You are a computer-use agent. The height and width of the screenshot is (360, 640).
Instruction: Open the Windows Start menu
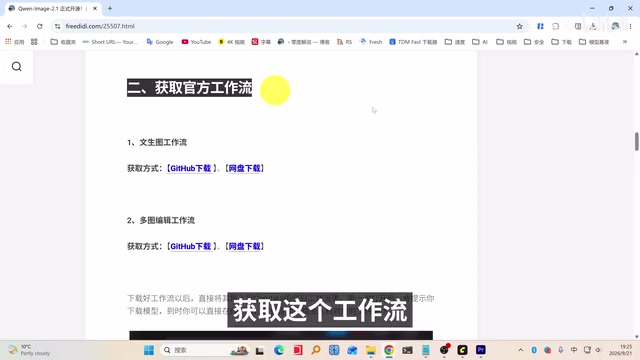pos(149,350)
